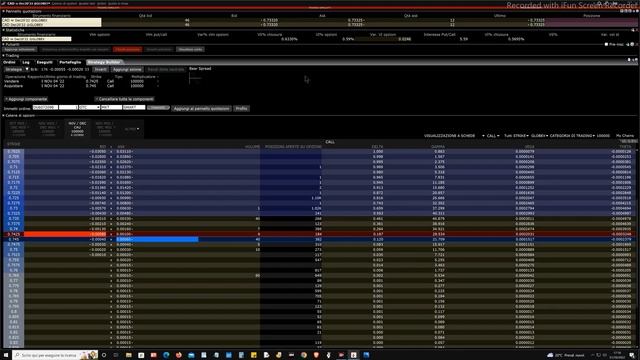Open VISUALIZZAZIONE A SCHEDE dropdown
The width and height of the screenshot is (640, 360).
click(x=454, y=136)
